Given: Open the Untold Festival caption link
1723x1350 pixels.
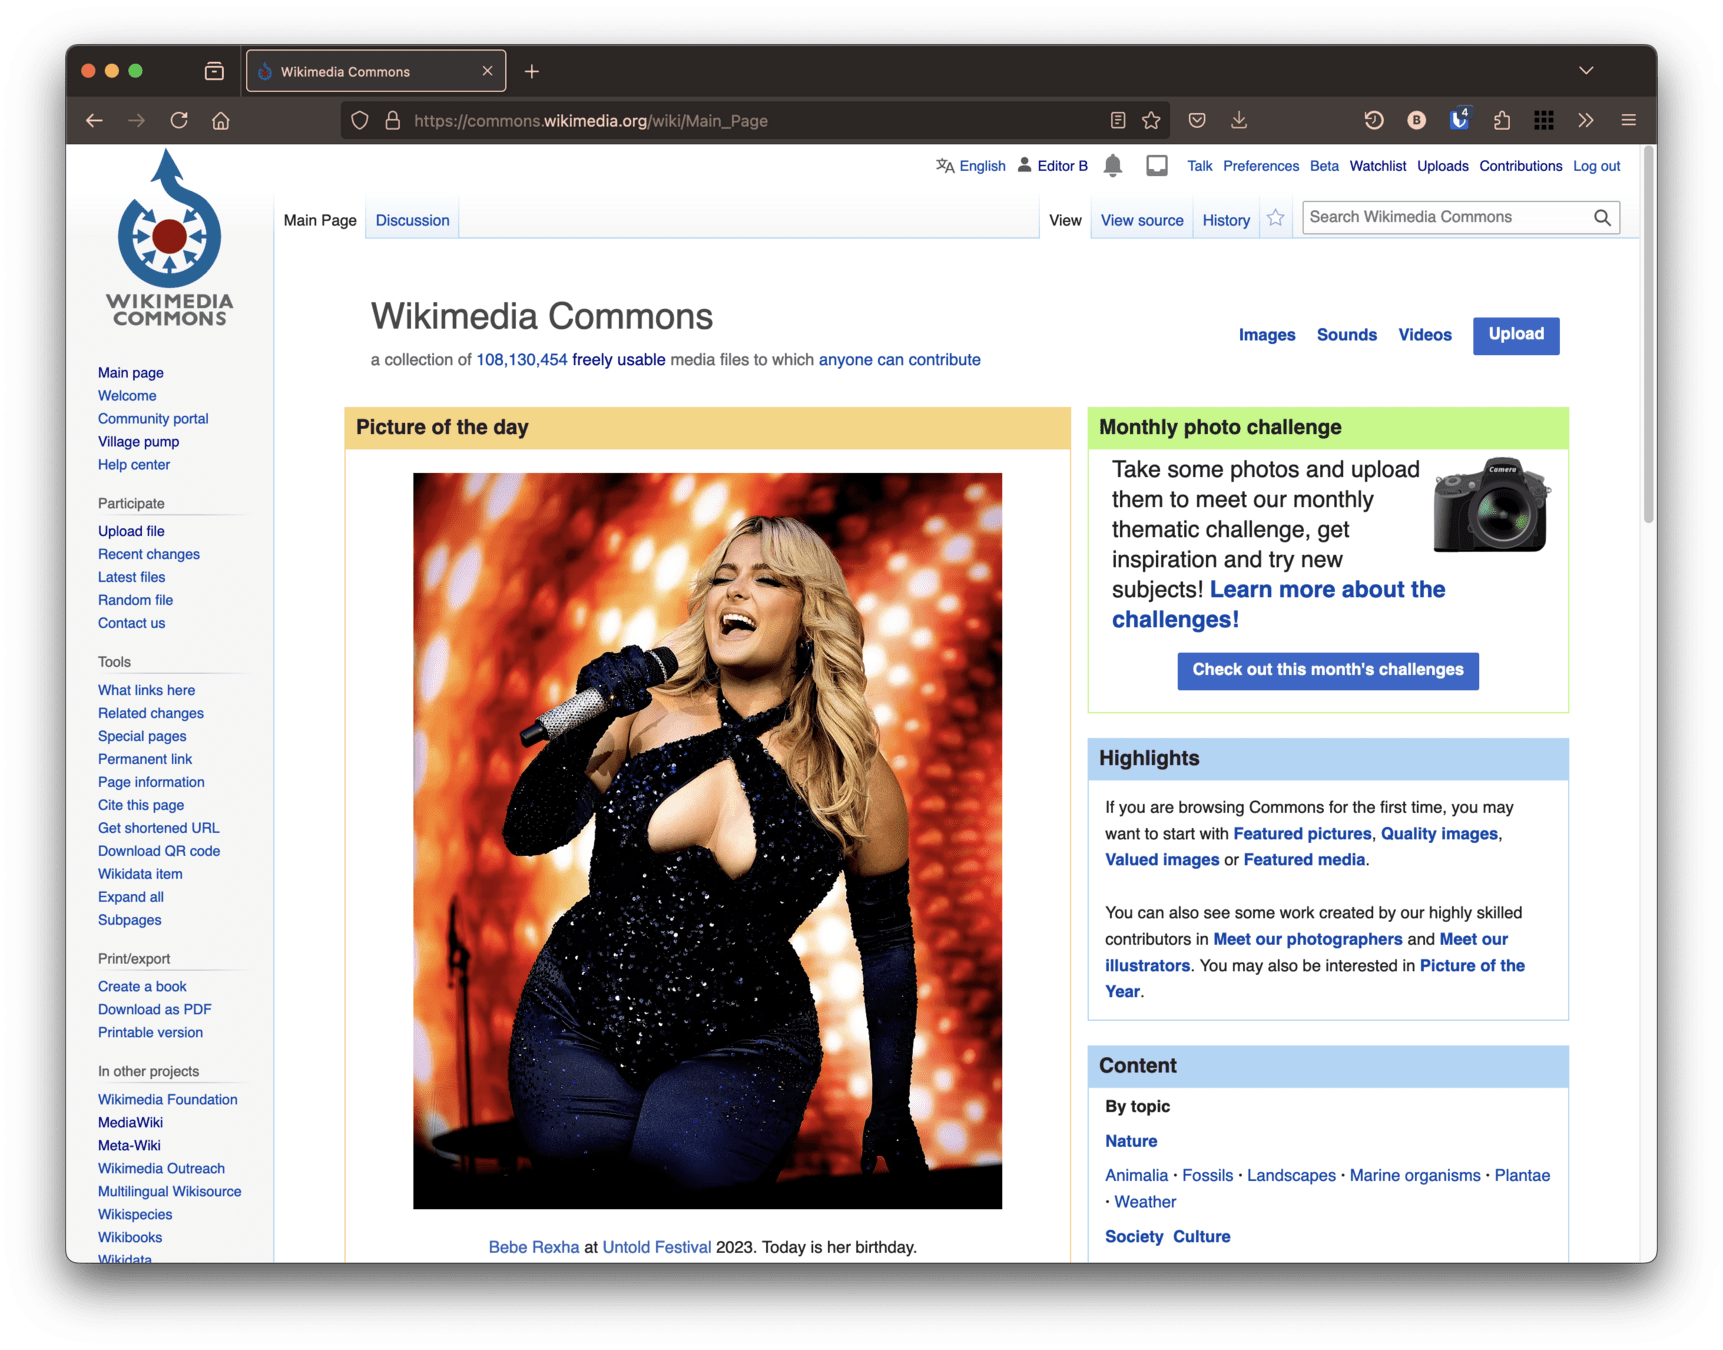Looking at the screenshot, I should click(656, 1247).
